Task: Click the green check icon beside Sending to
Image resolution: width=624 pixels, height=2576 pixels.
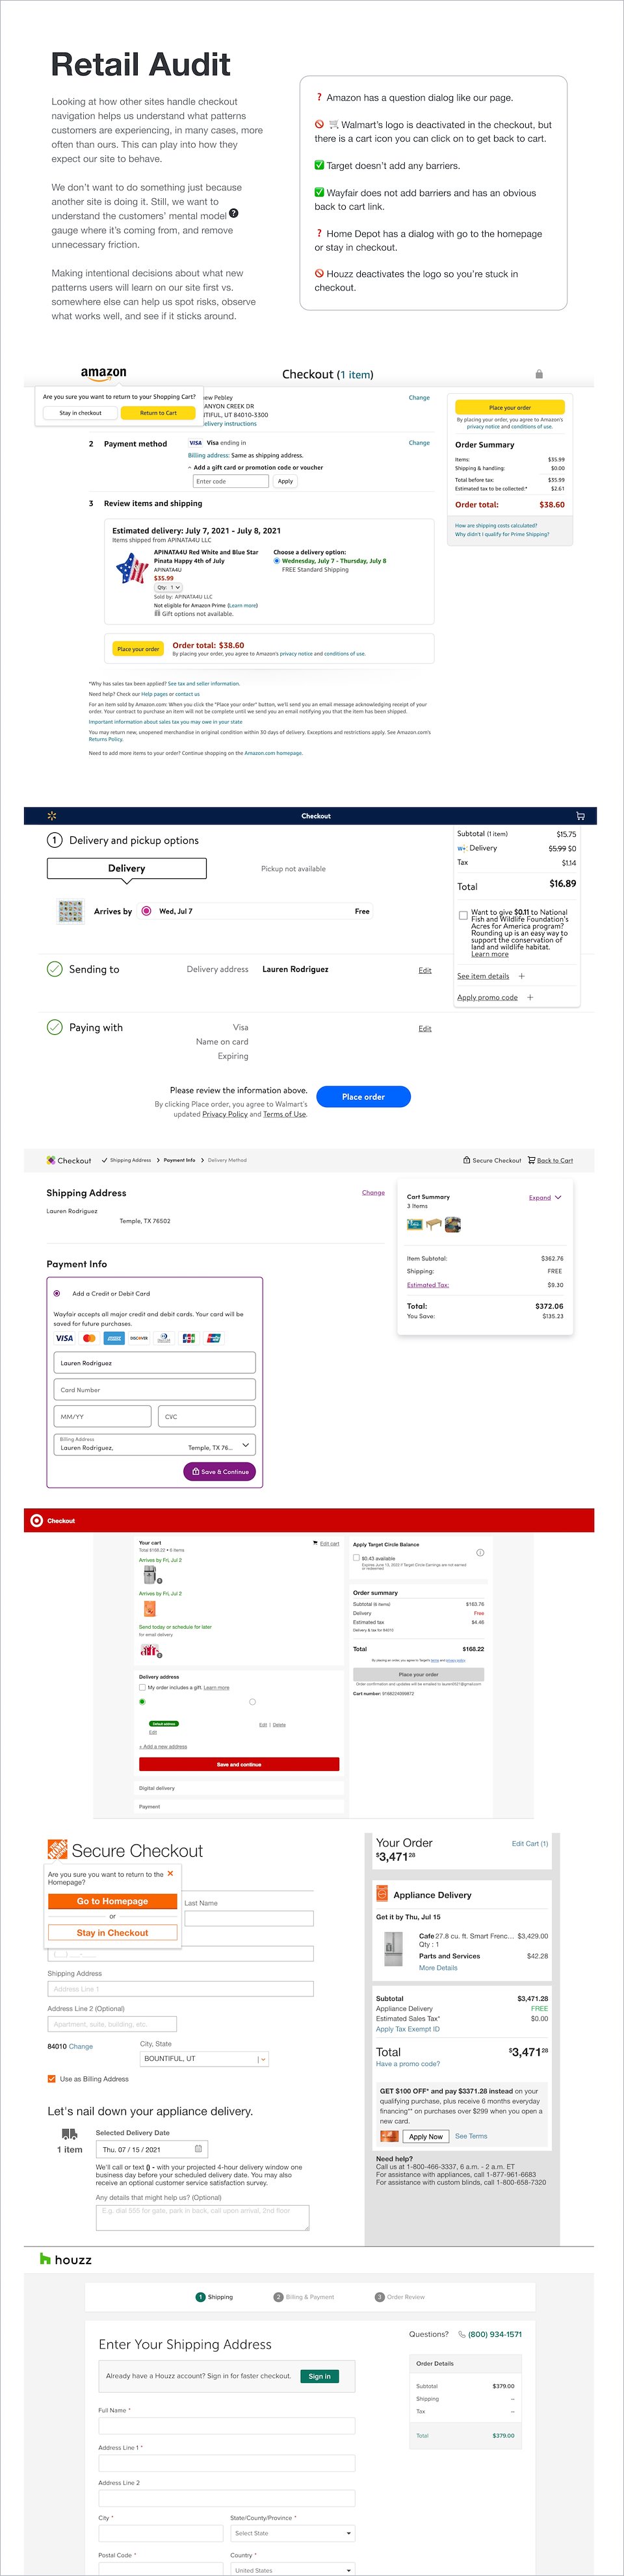Action: (55, 968)
